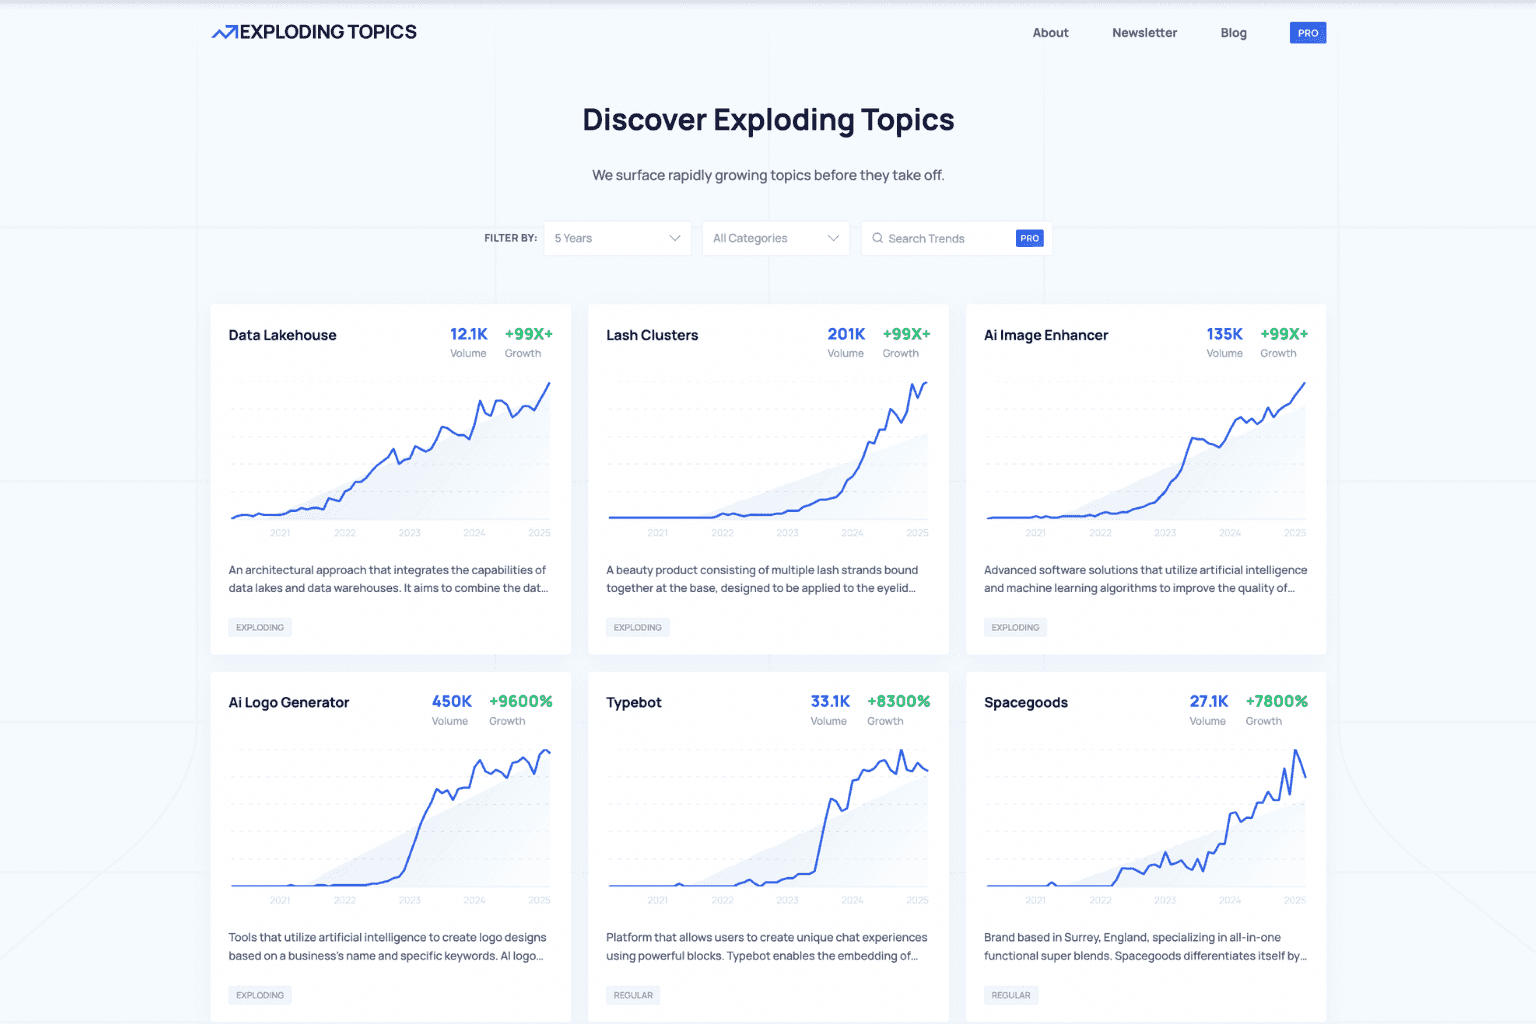Open the Newsletter page

[x=1144, y=33]
